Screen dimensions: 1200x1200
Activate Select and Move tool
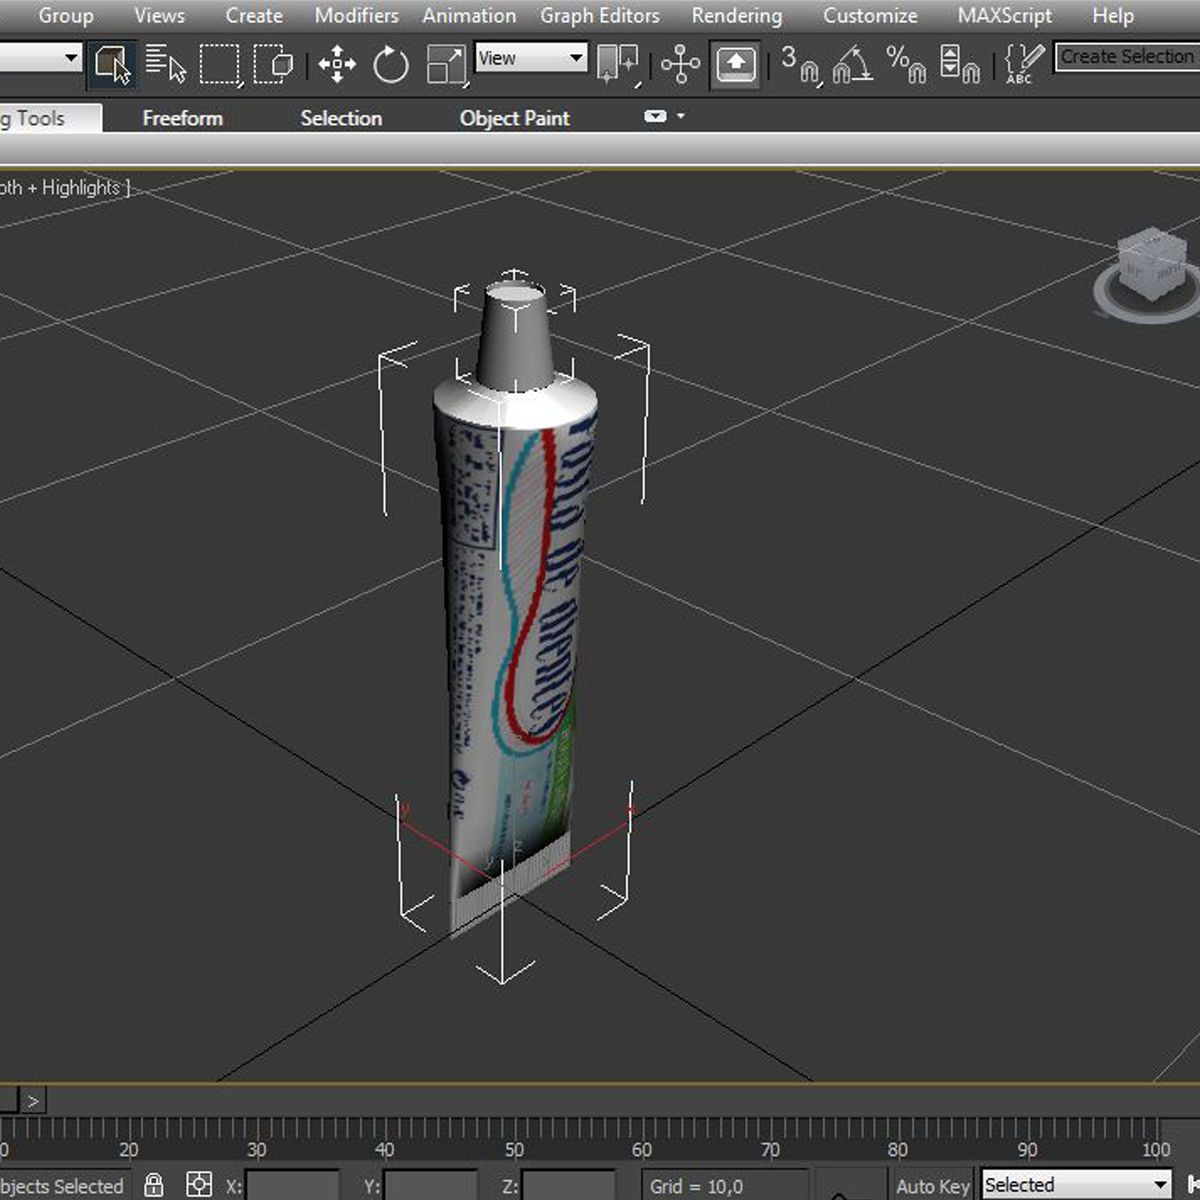coord(337,65)
